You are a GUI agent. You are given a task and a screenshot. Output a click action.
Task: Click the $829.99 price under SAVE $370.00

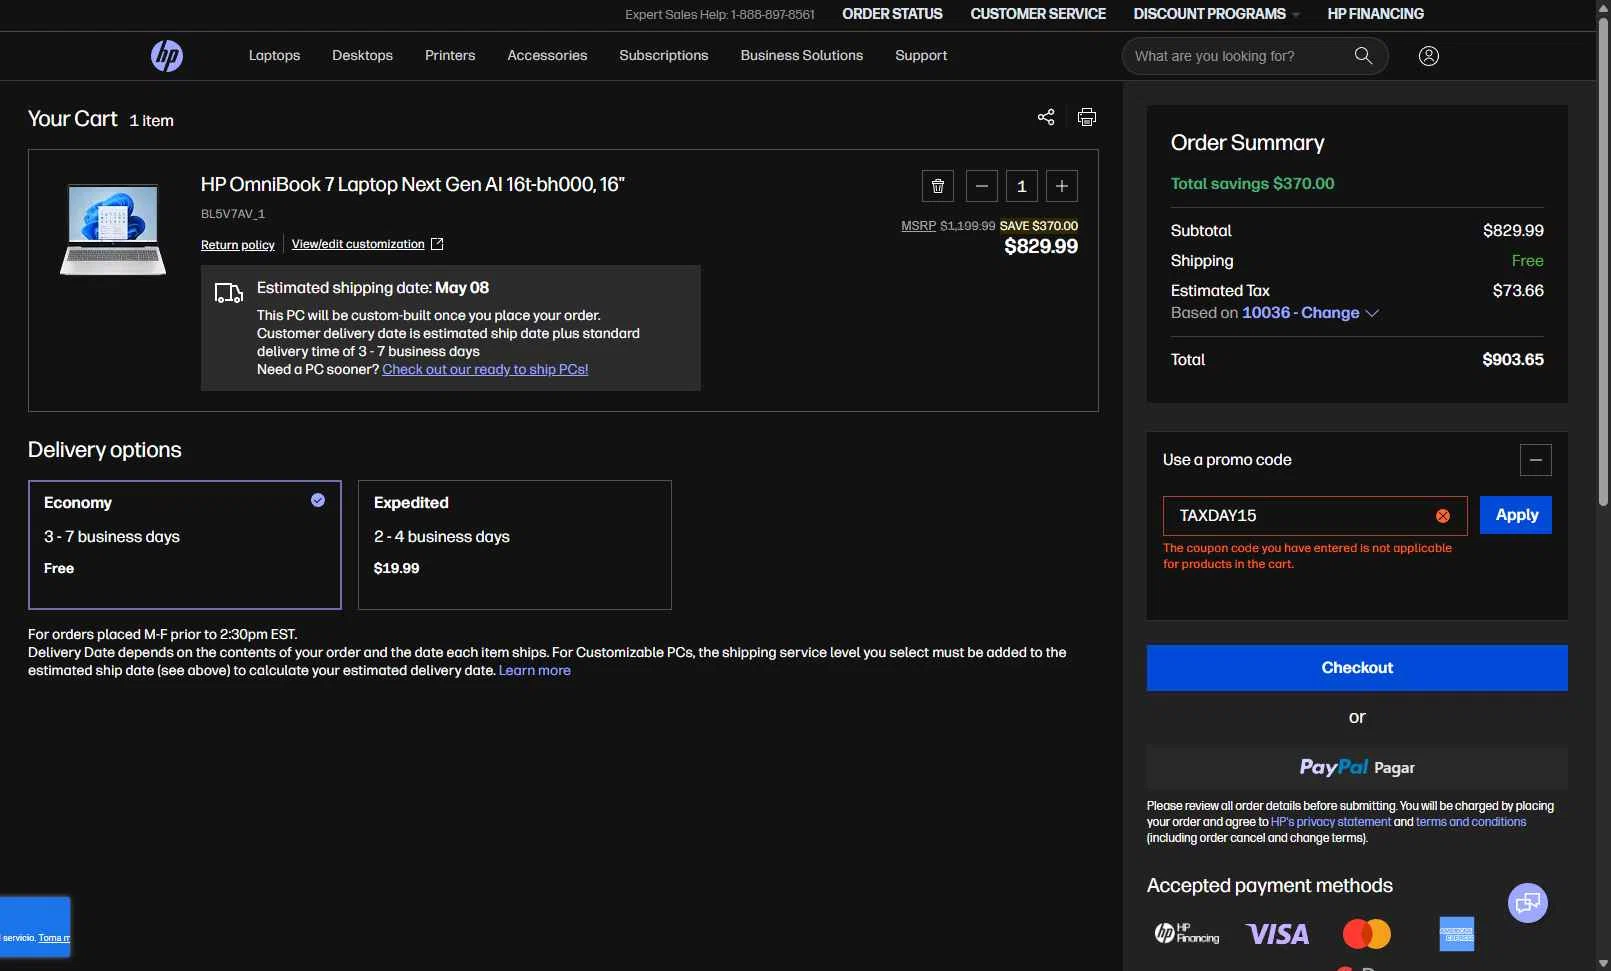(1041, 247)
